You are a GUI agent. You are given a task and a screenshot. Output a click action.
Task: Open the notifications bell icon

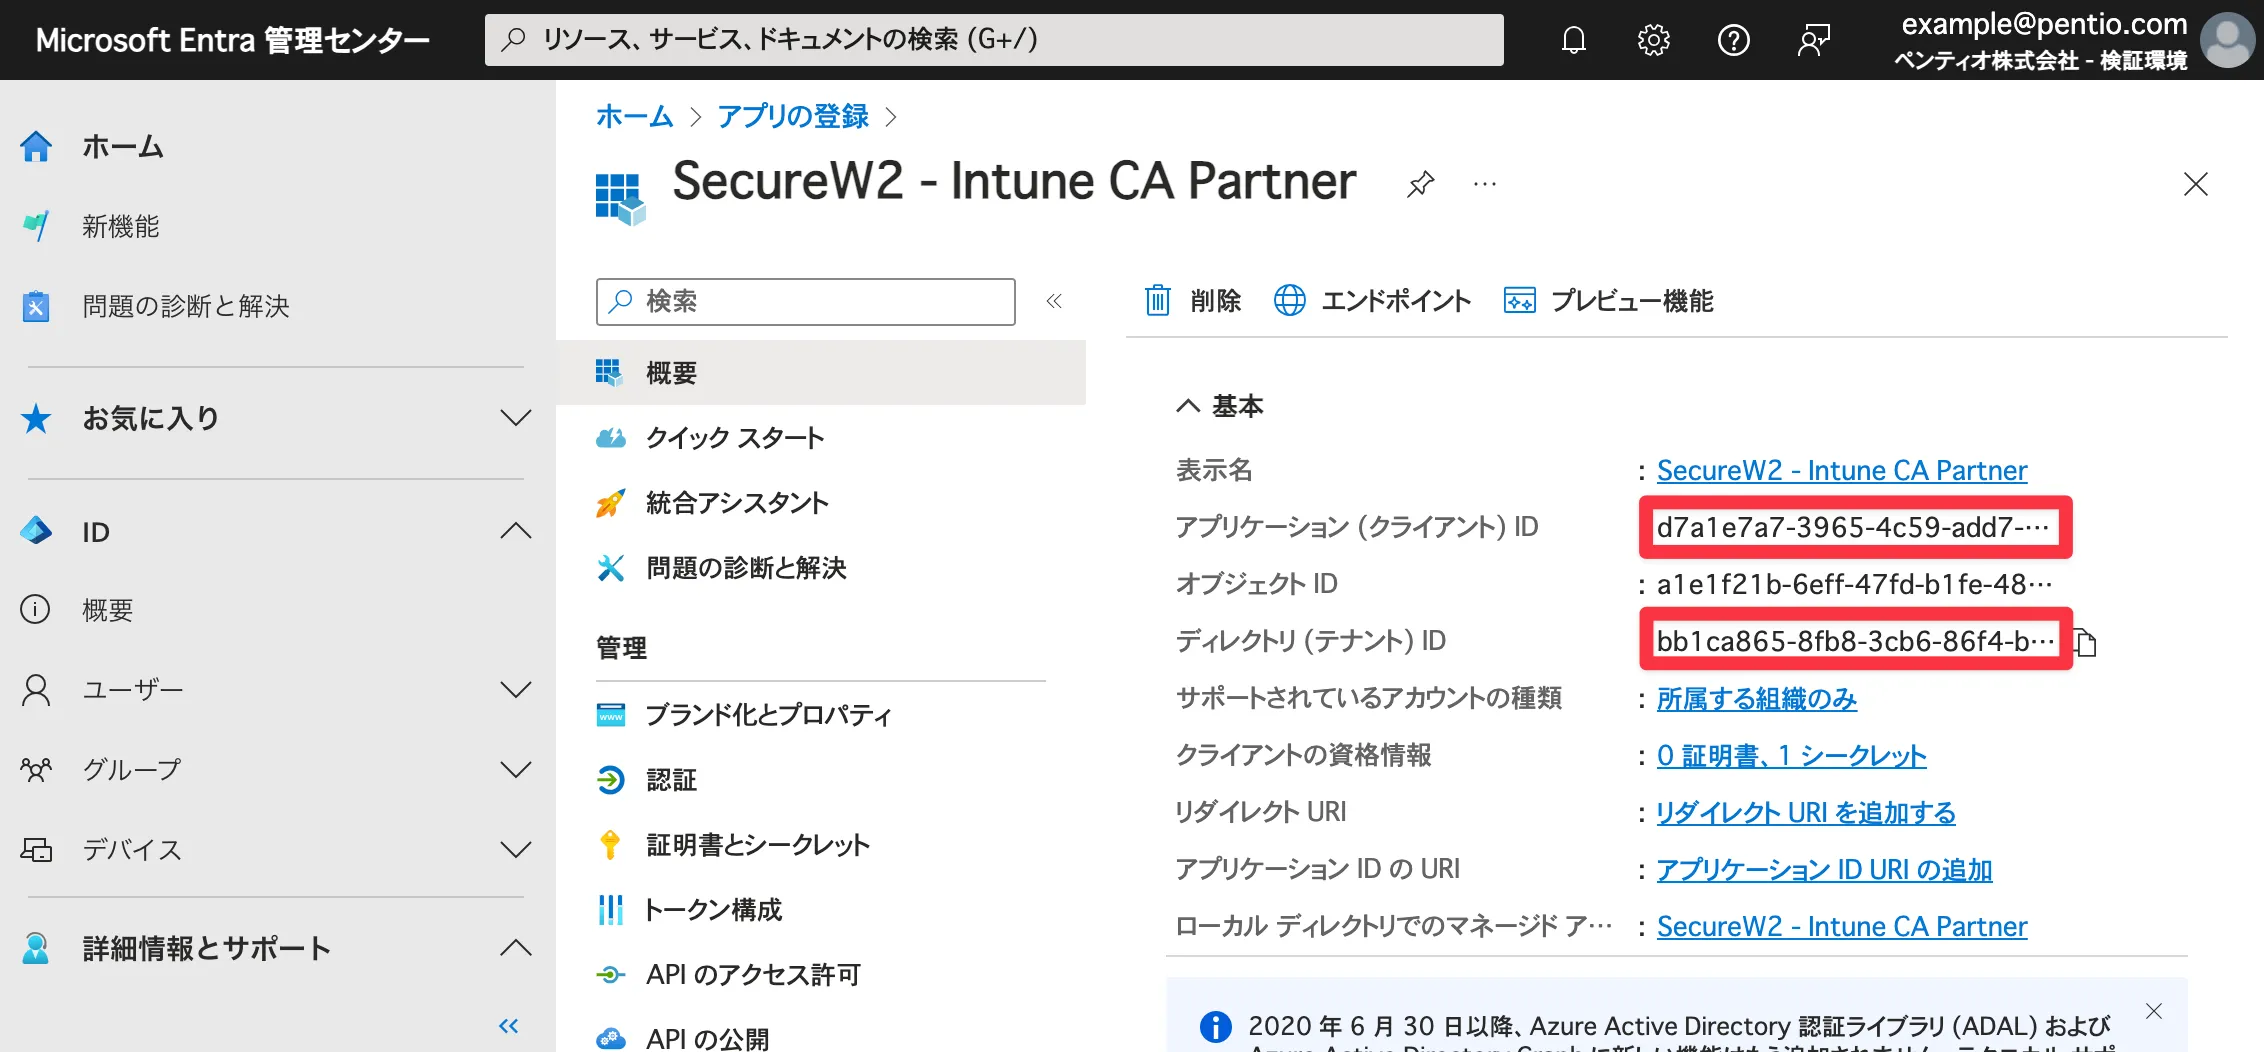tap(1574, 40)
